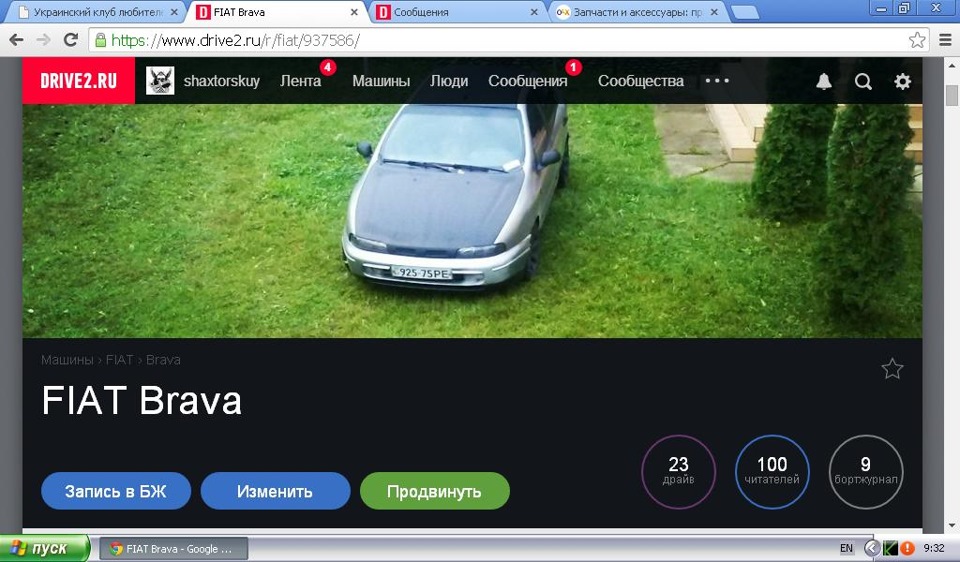Open the Chrome hamburger menu
This screenshot has width=960, height=562.
945,40
